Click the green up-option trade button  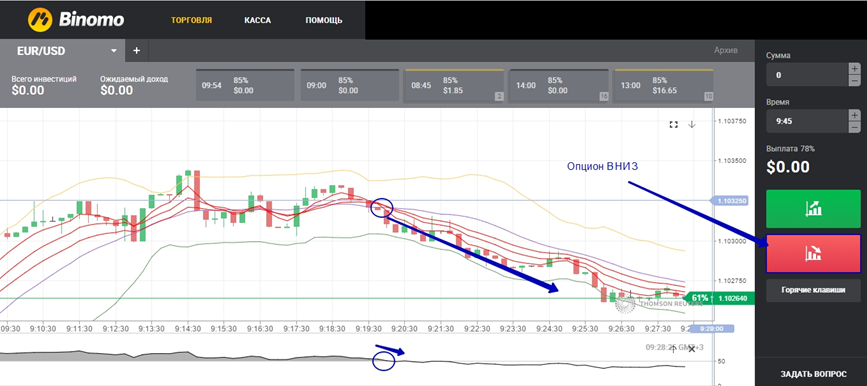pos(813,208)
